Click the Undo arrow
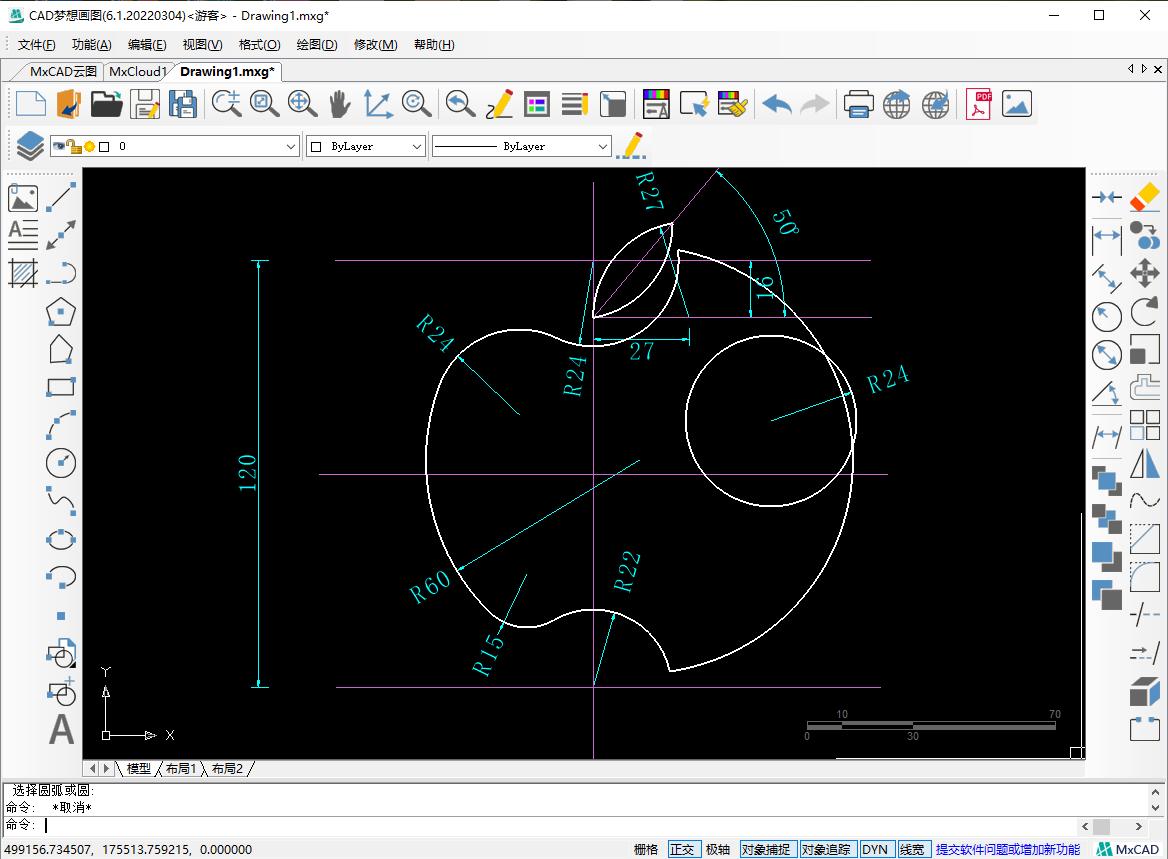This screenshot has width=1168, height=859. click(x=776, y=104)
